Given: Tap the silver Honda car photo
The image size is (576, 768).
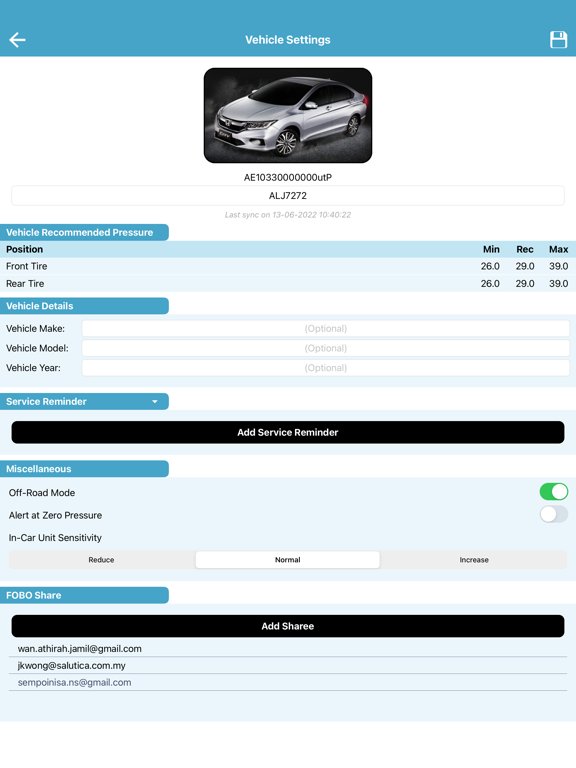Looking at the screenshot, I should 288,116.
